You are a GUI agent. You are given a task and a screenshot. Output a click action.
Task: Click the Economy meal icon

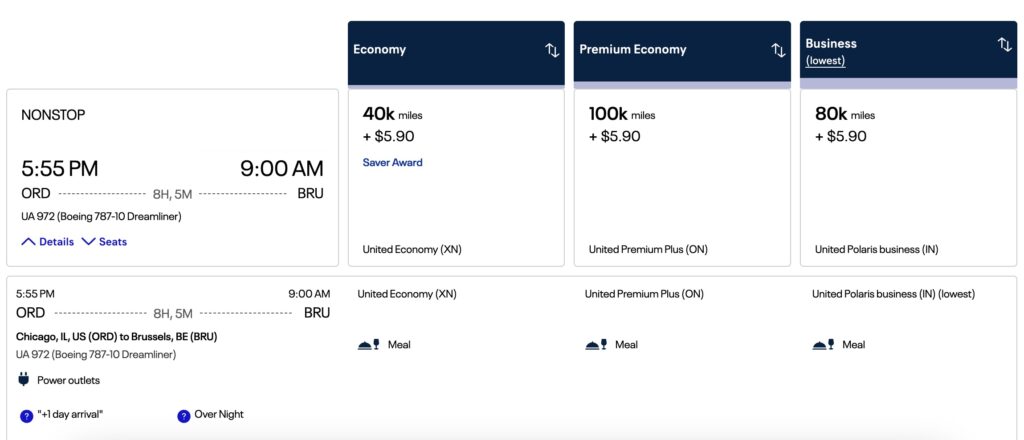(369, 344)
